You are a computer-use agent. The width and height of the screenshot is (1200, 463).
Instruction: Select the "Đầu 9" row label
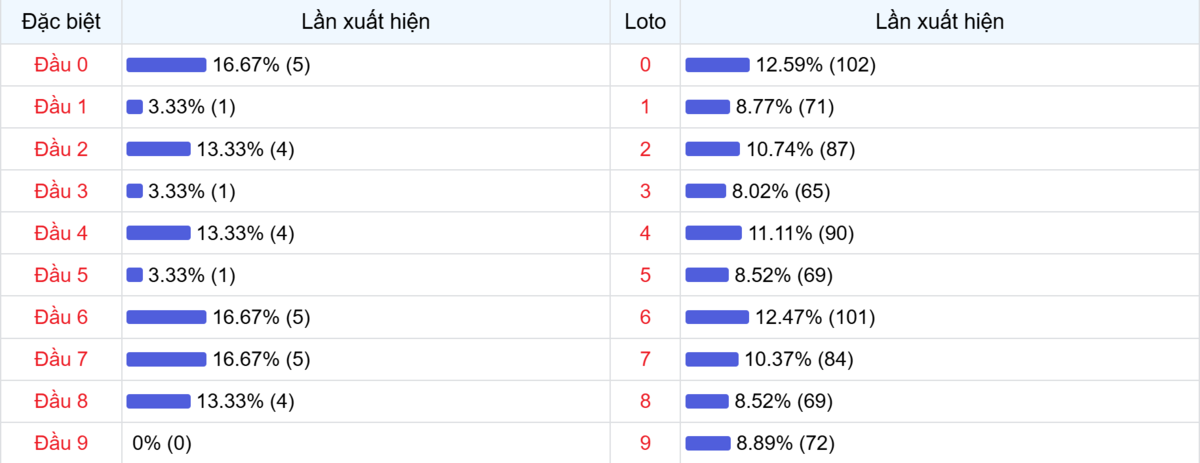[x=61, y=443]
